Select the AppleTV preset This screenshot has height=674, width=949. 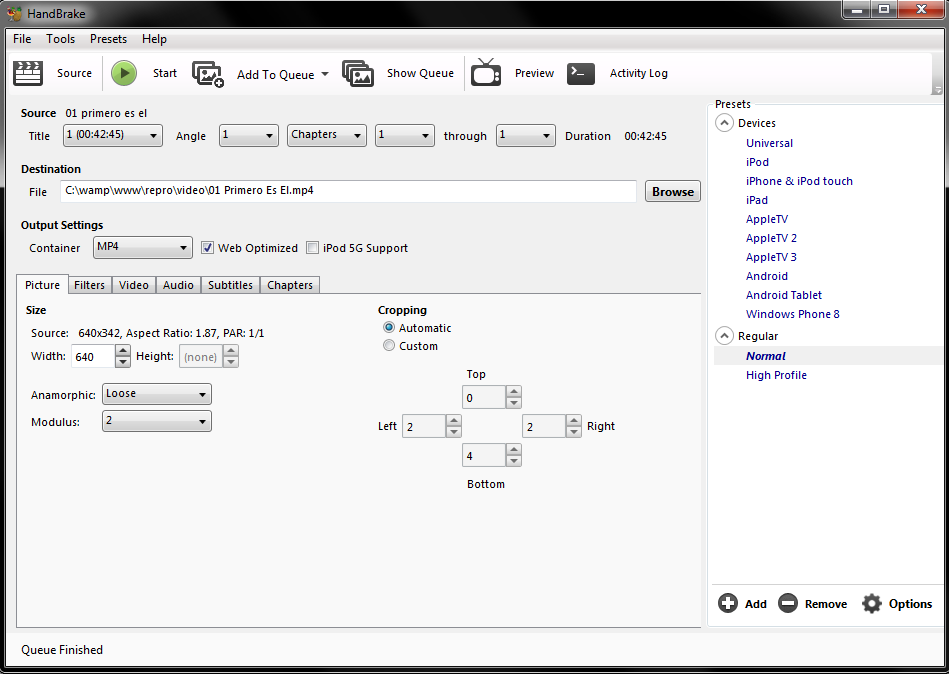767,219
